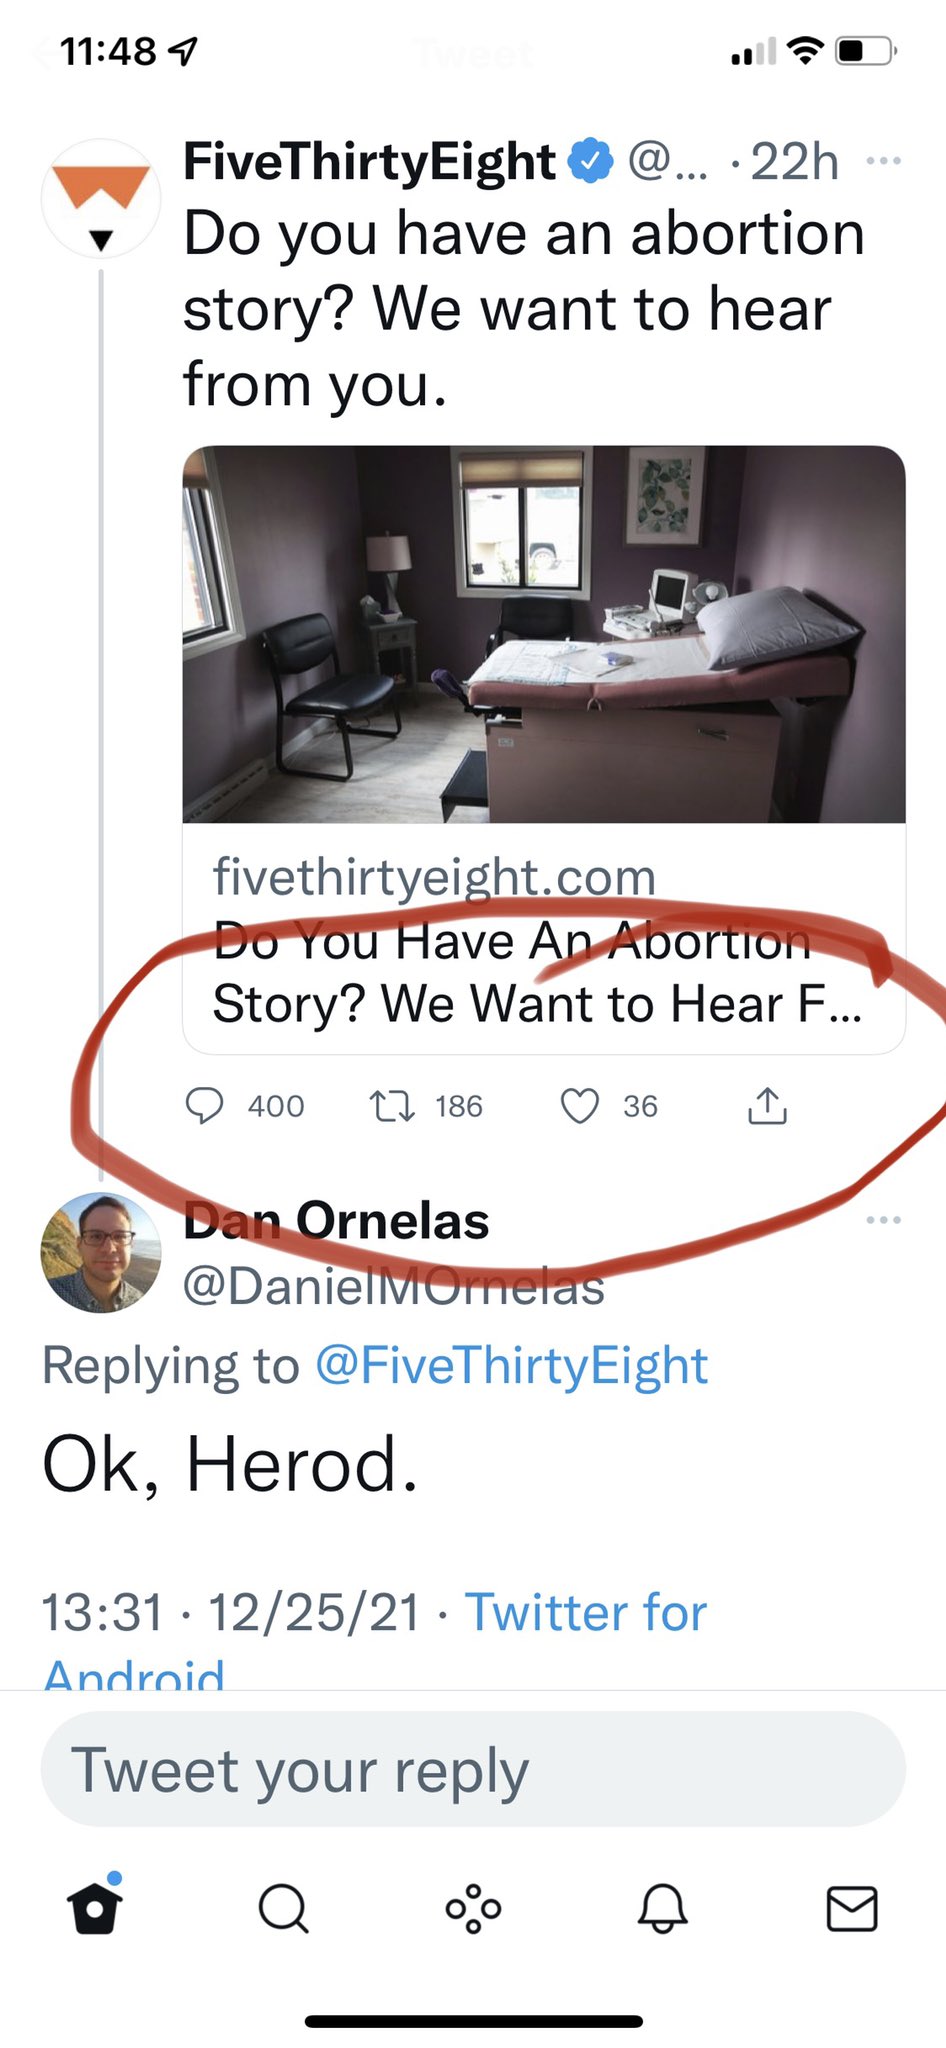The width and height of the screenshot is (946, 2048).
Task: Open the Spaces tab icon
Action: point(473,1908)
